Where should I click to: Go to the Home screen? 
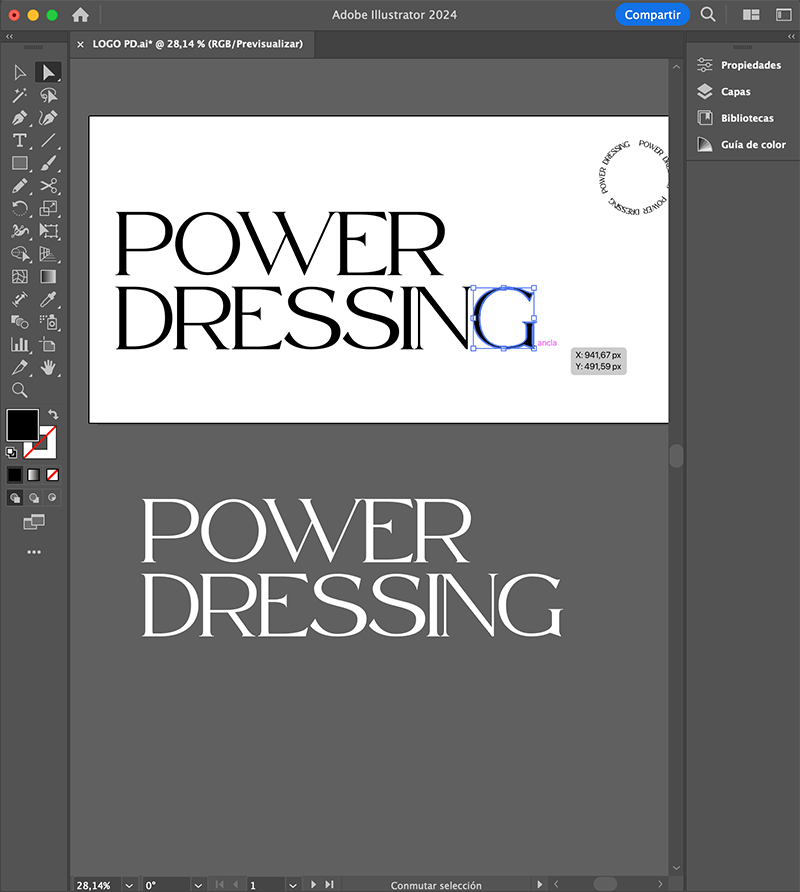[80, 15]
